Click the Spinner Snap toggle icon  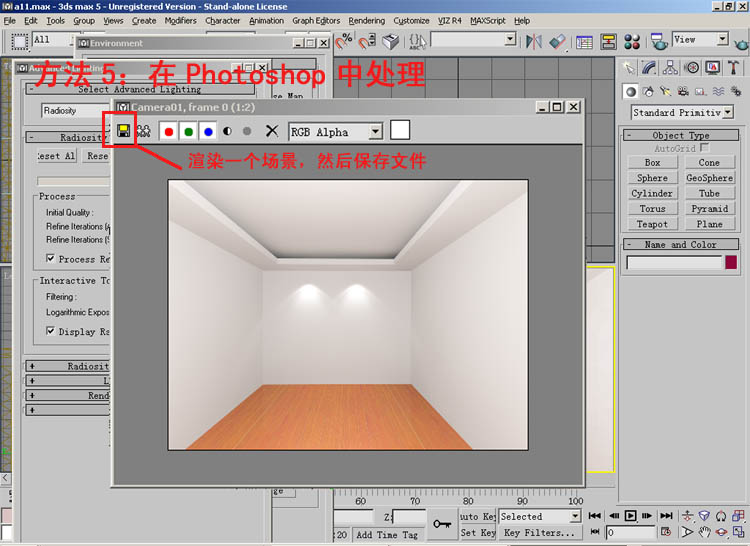point(367,41)
